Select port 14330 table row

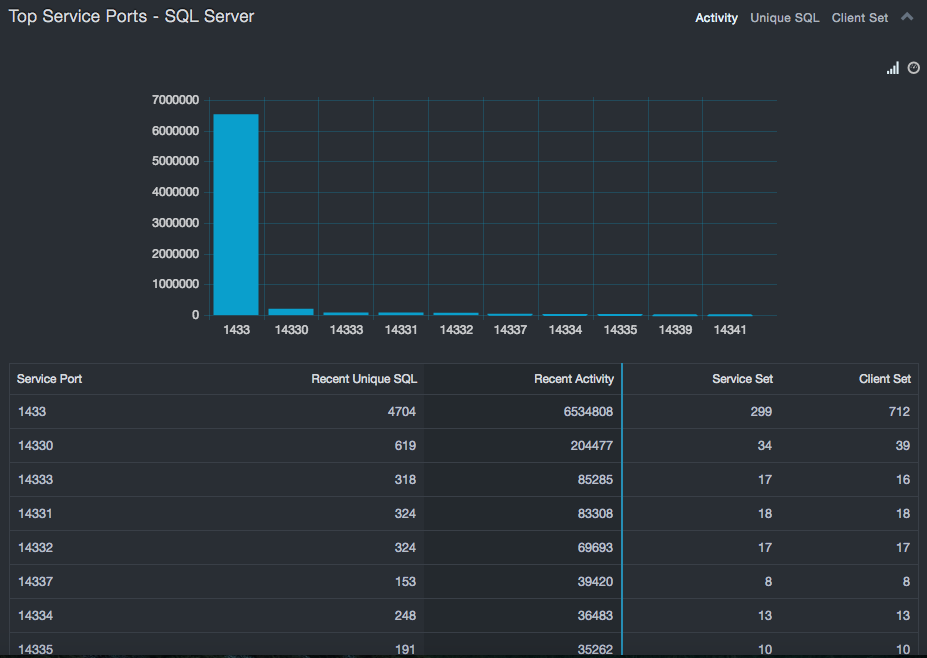pos(35,445)
